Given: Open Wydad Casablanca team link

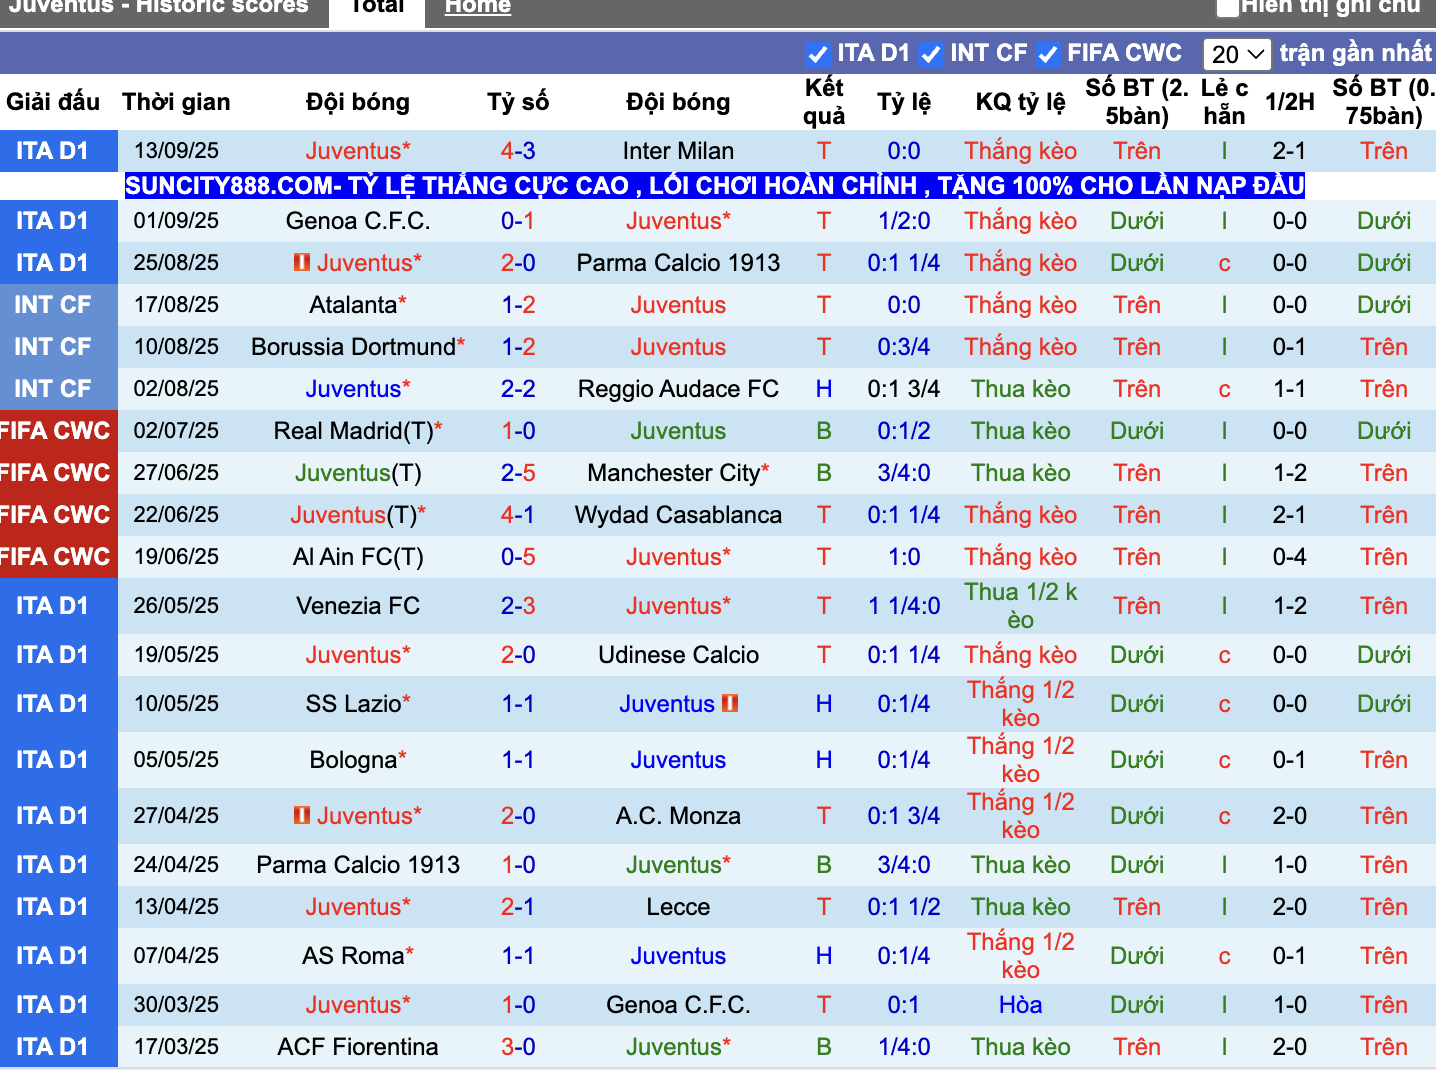Looking at the screenshot, I should (678, 515).
